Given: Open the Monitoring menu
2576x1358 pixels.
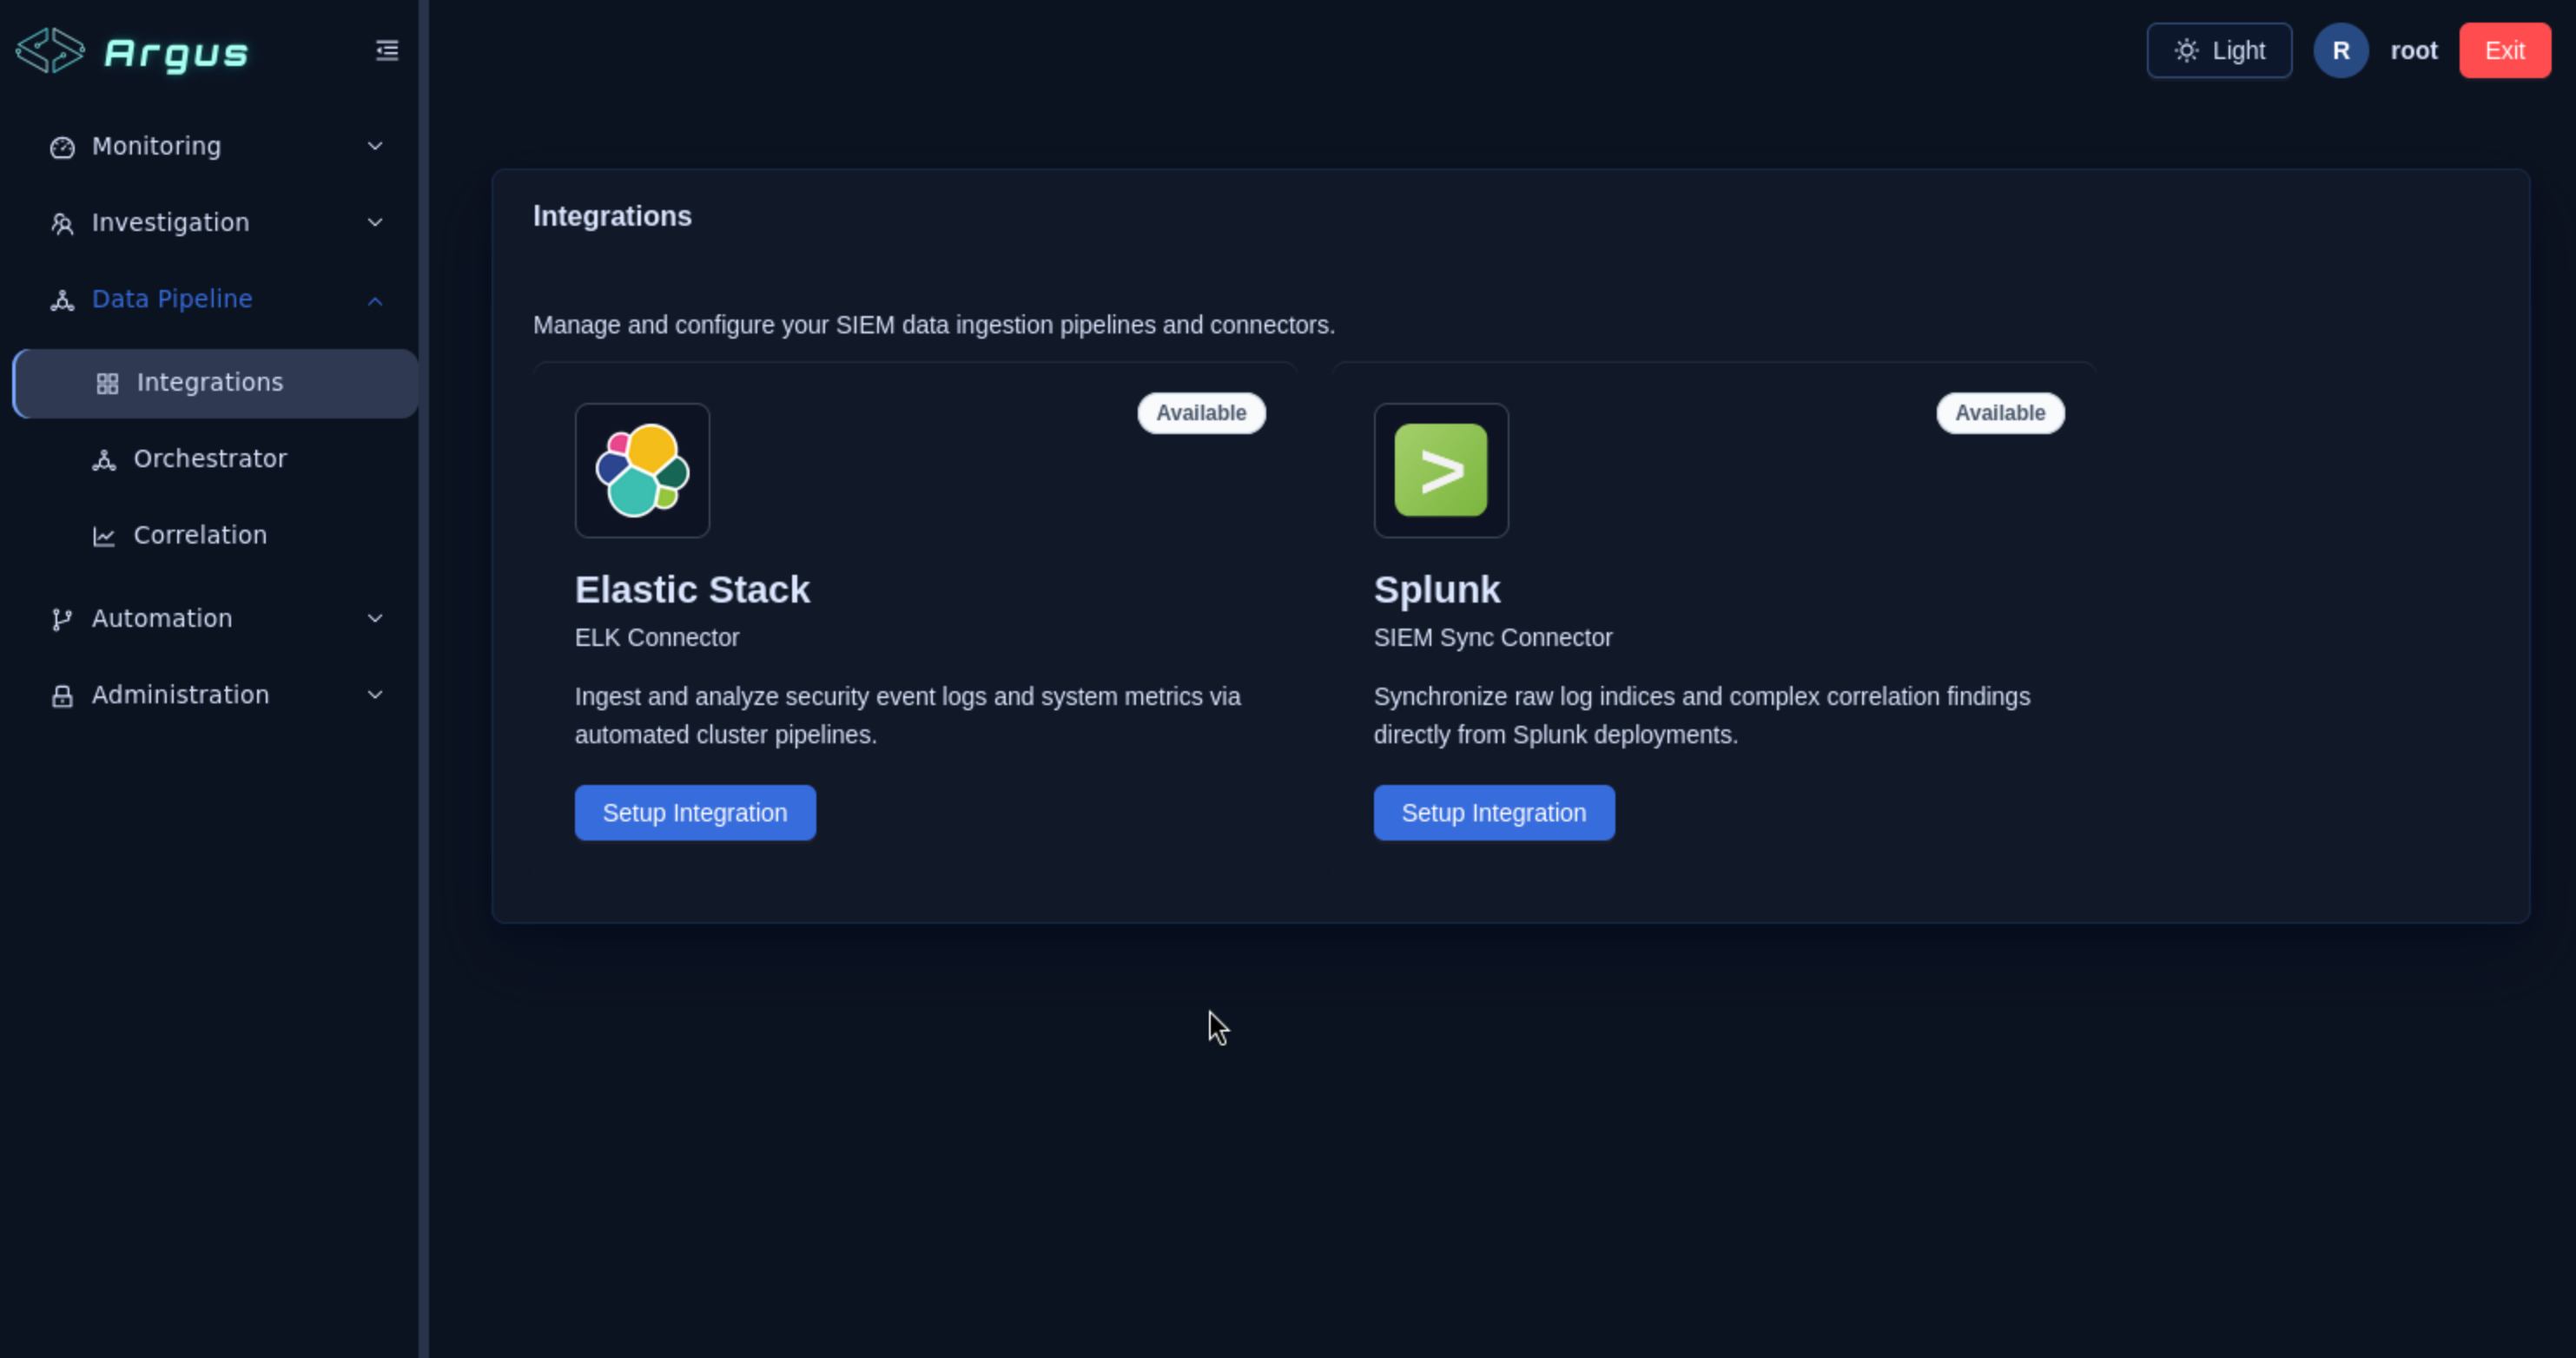Looking at the screenshot, I should point(215,146).
